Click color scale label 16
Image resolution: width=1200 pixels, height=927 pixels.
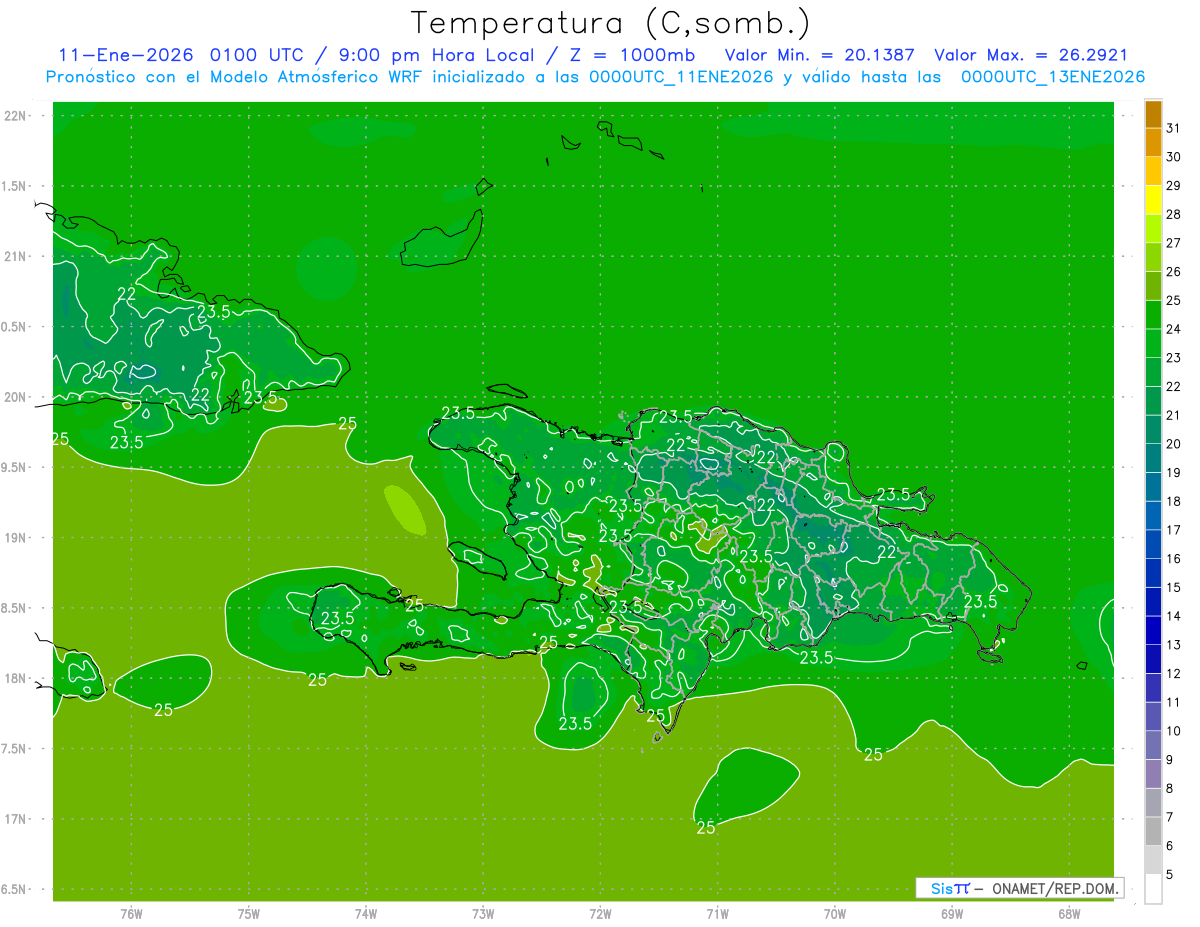point(1173,559)
